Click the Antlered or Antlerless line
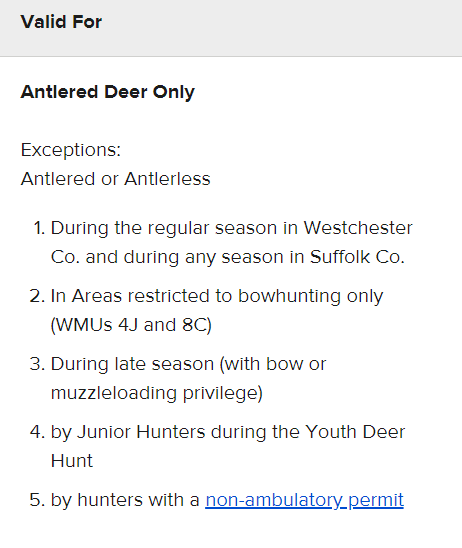Viewport: 462px width, 548px height. 115,179
